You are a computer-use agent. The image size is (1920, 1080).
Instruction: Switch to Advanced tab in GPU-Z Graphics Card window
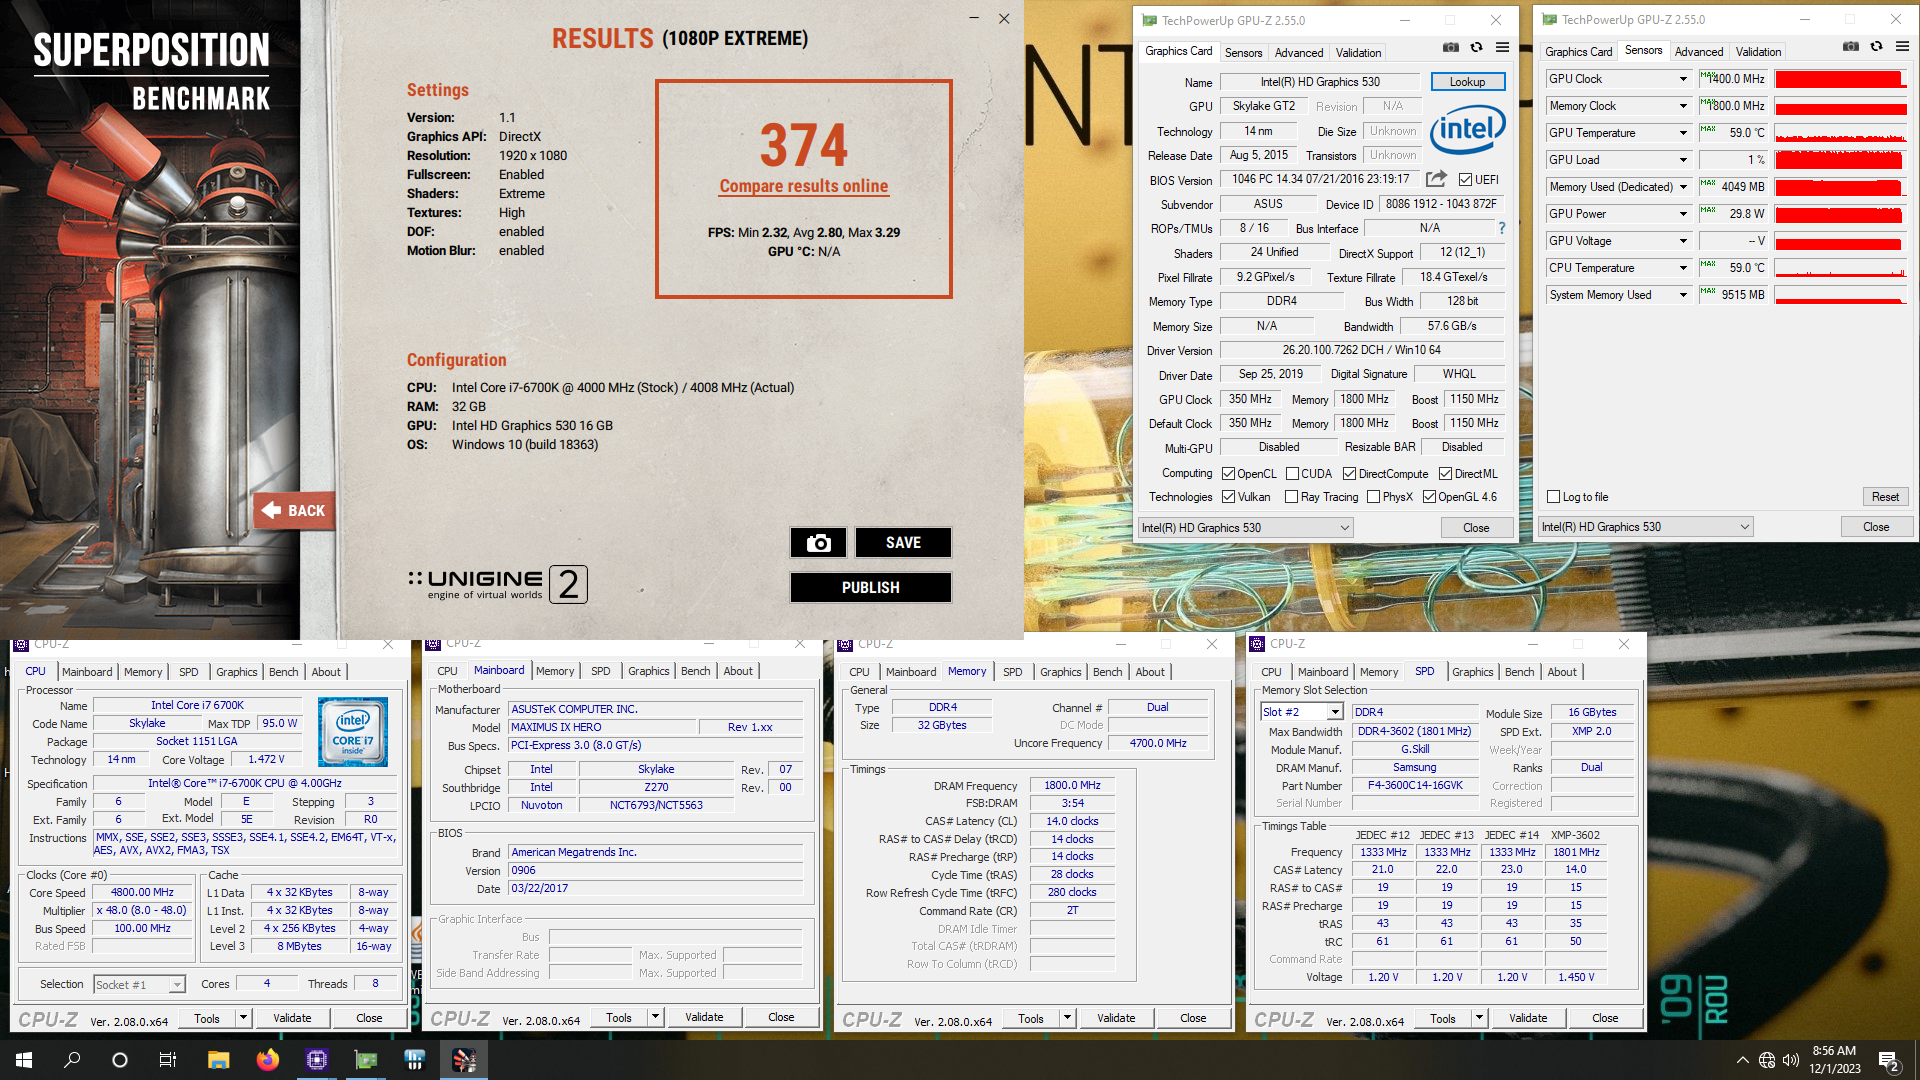click(1298, 53)
